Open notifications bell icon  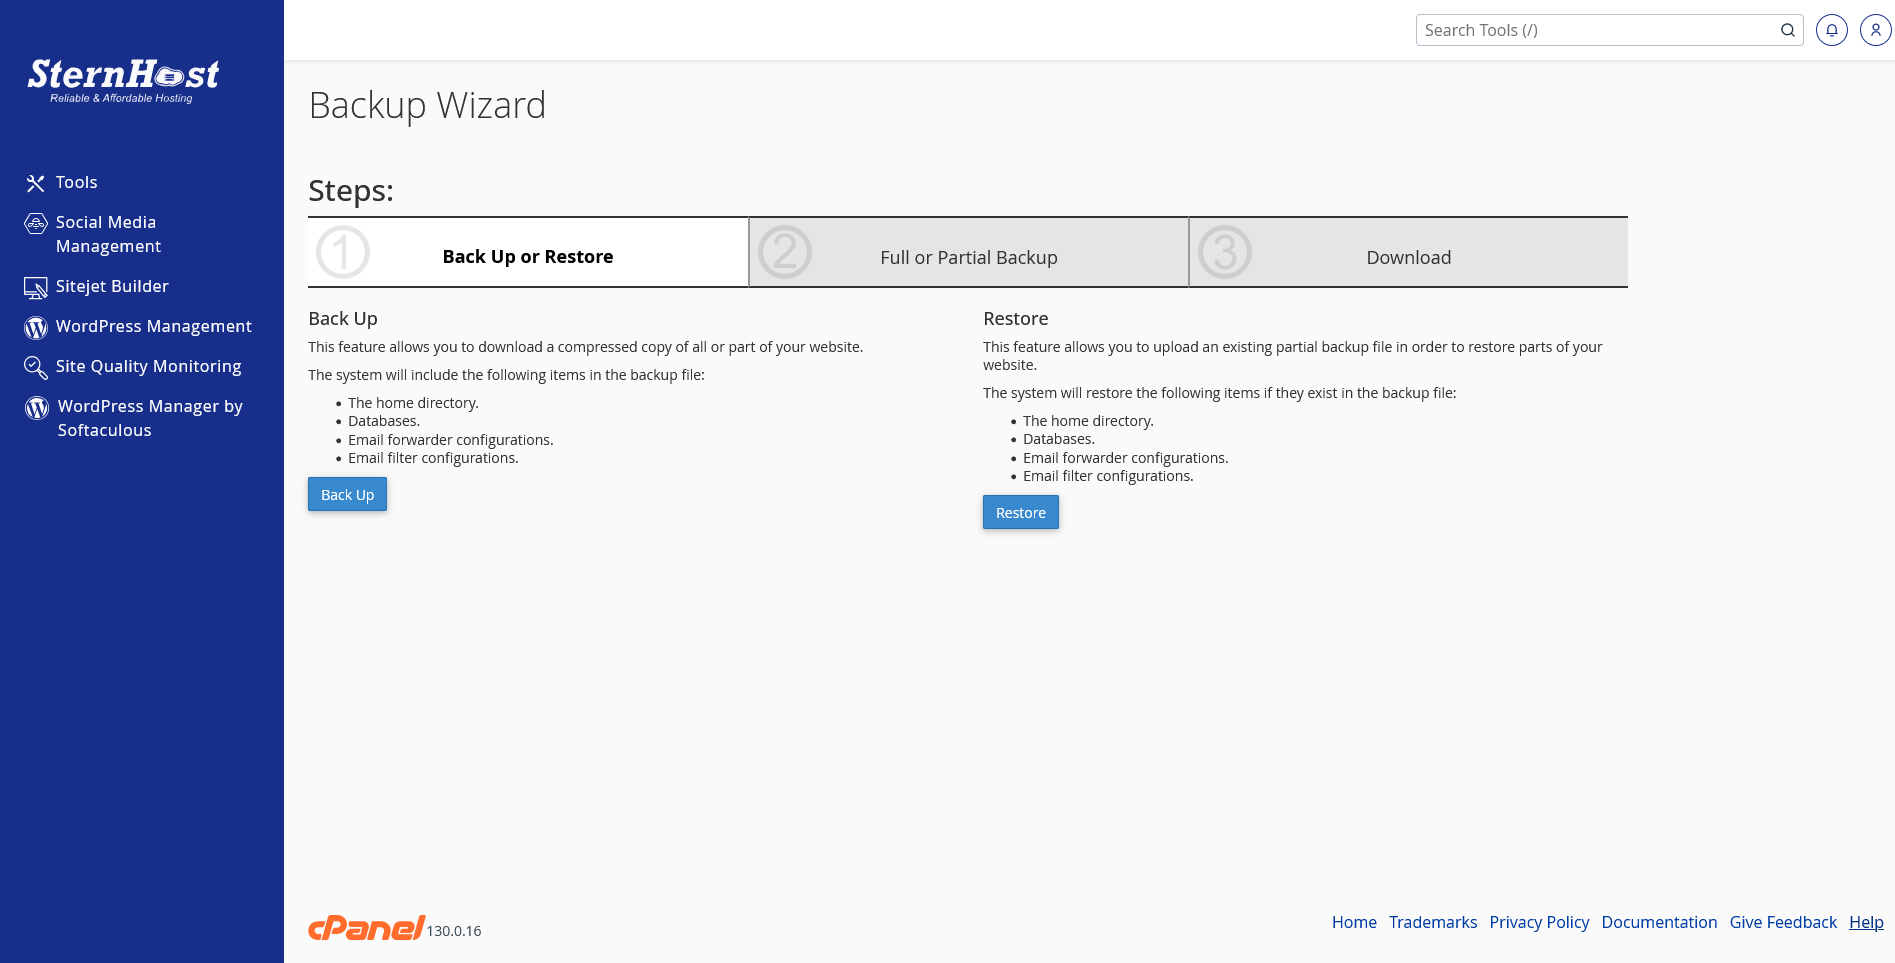click(1831, 30)
